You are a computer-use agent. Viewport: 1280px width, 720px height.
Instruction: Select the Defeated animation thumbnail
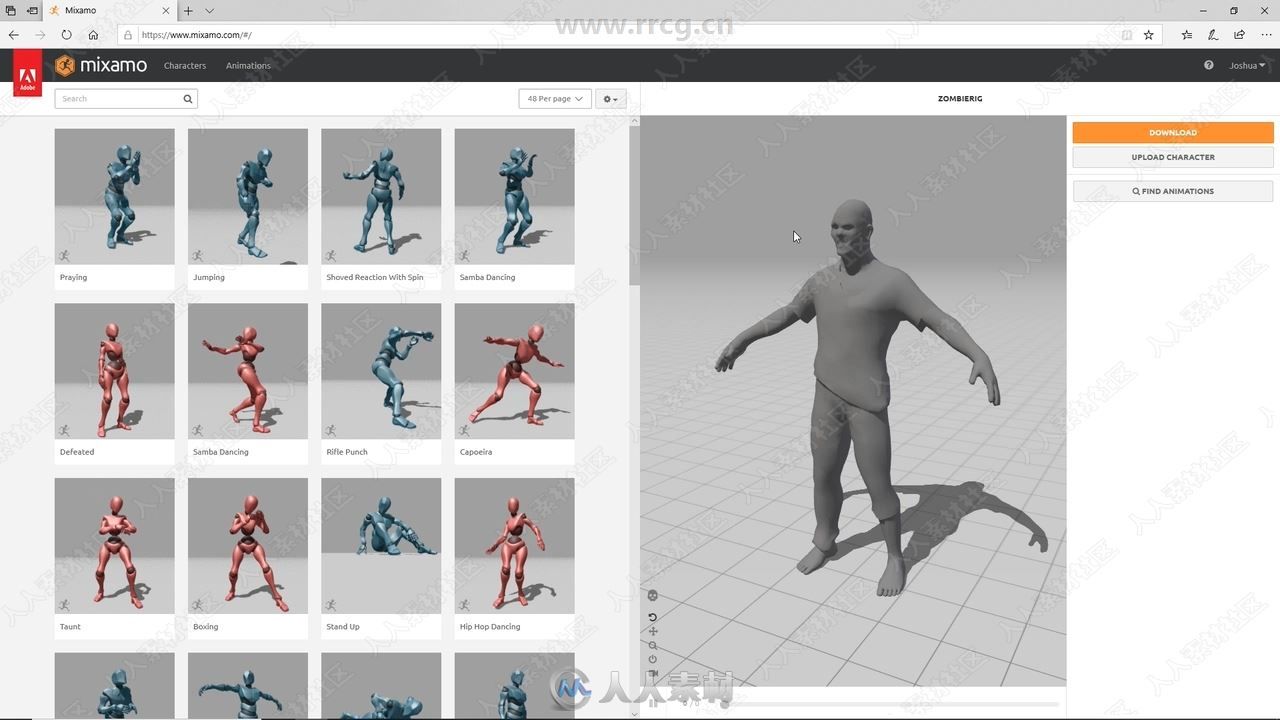[114, 371]
